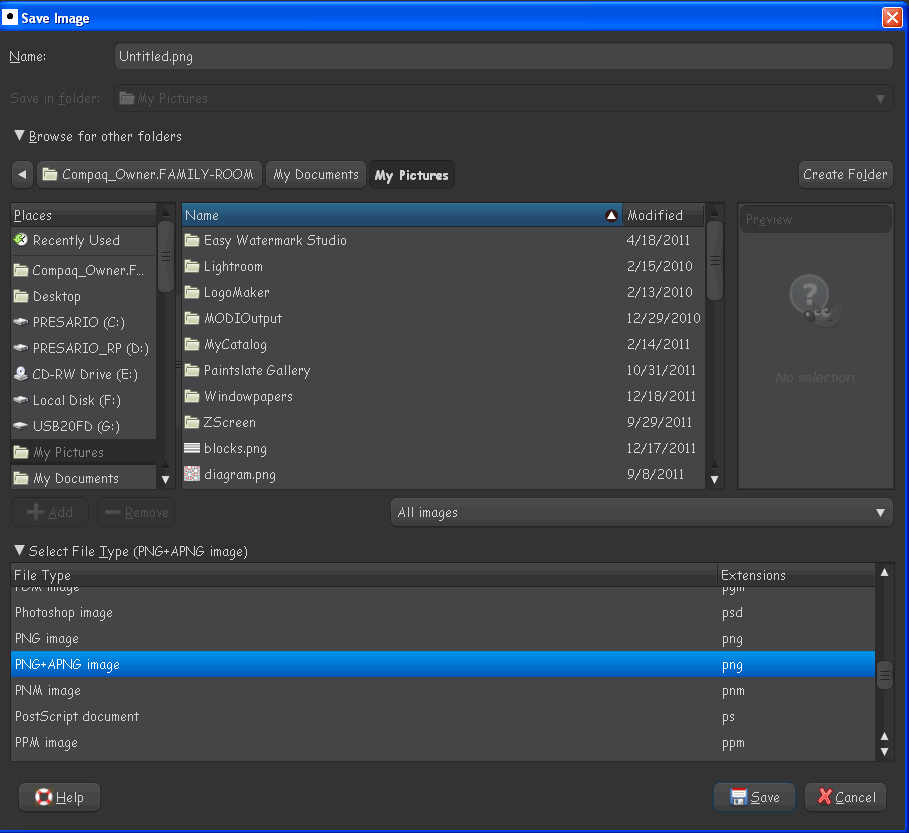Image resolution: width=909 pixels, height=833 pixels.
Task: Click the PRESARIO (C:) drive icon
Action: 21,322
